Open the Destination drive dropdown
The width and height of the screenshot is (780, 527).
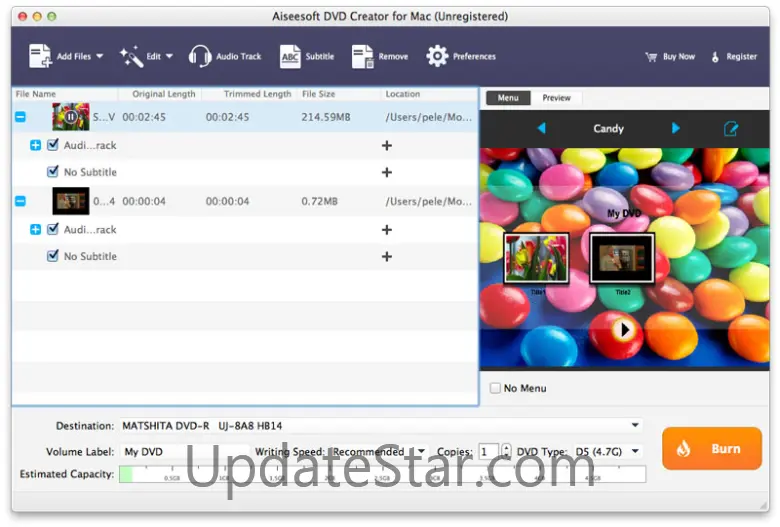[x=381, y=425]
